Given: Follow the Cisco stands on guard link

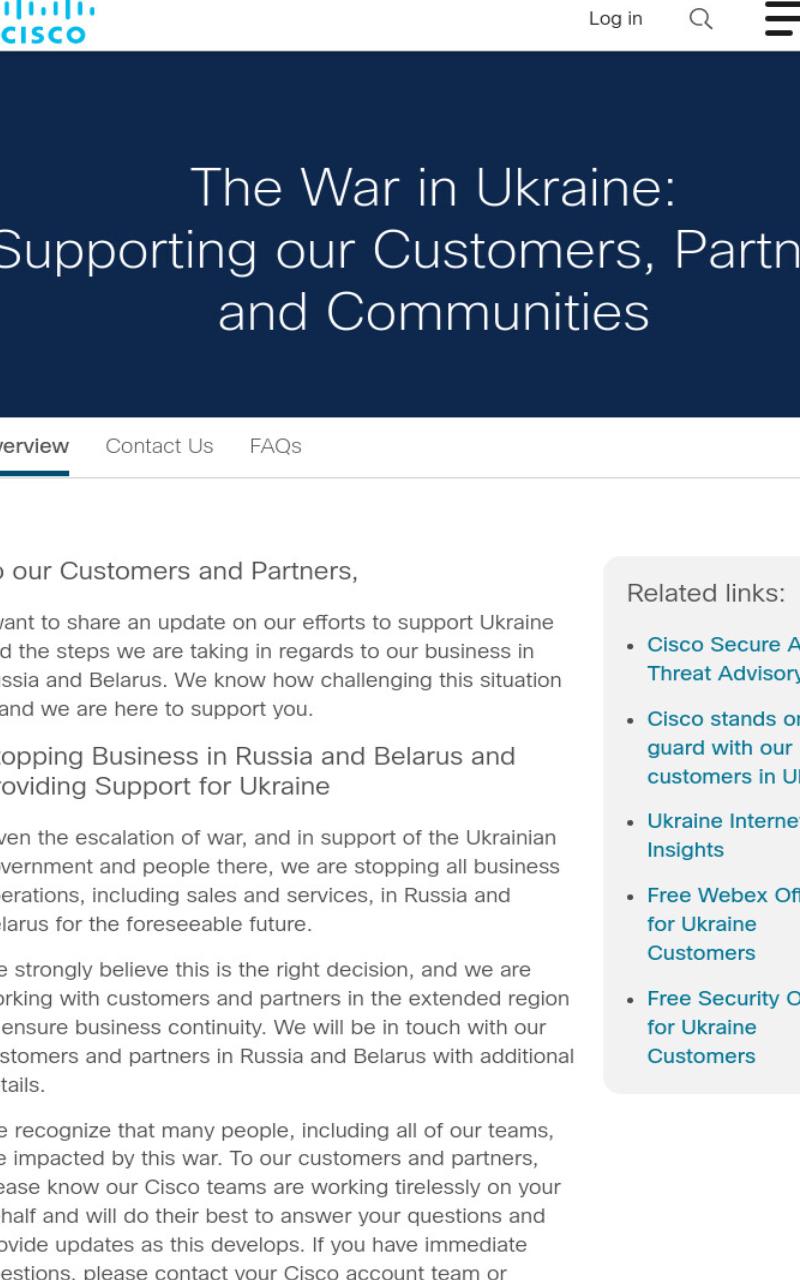Looking at the screenshot, I should point(723,748).
